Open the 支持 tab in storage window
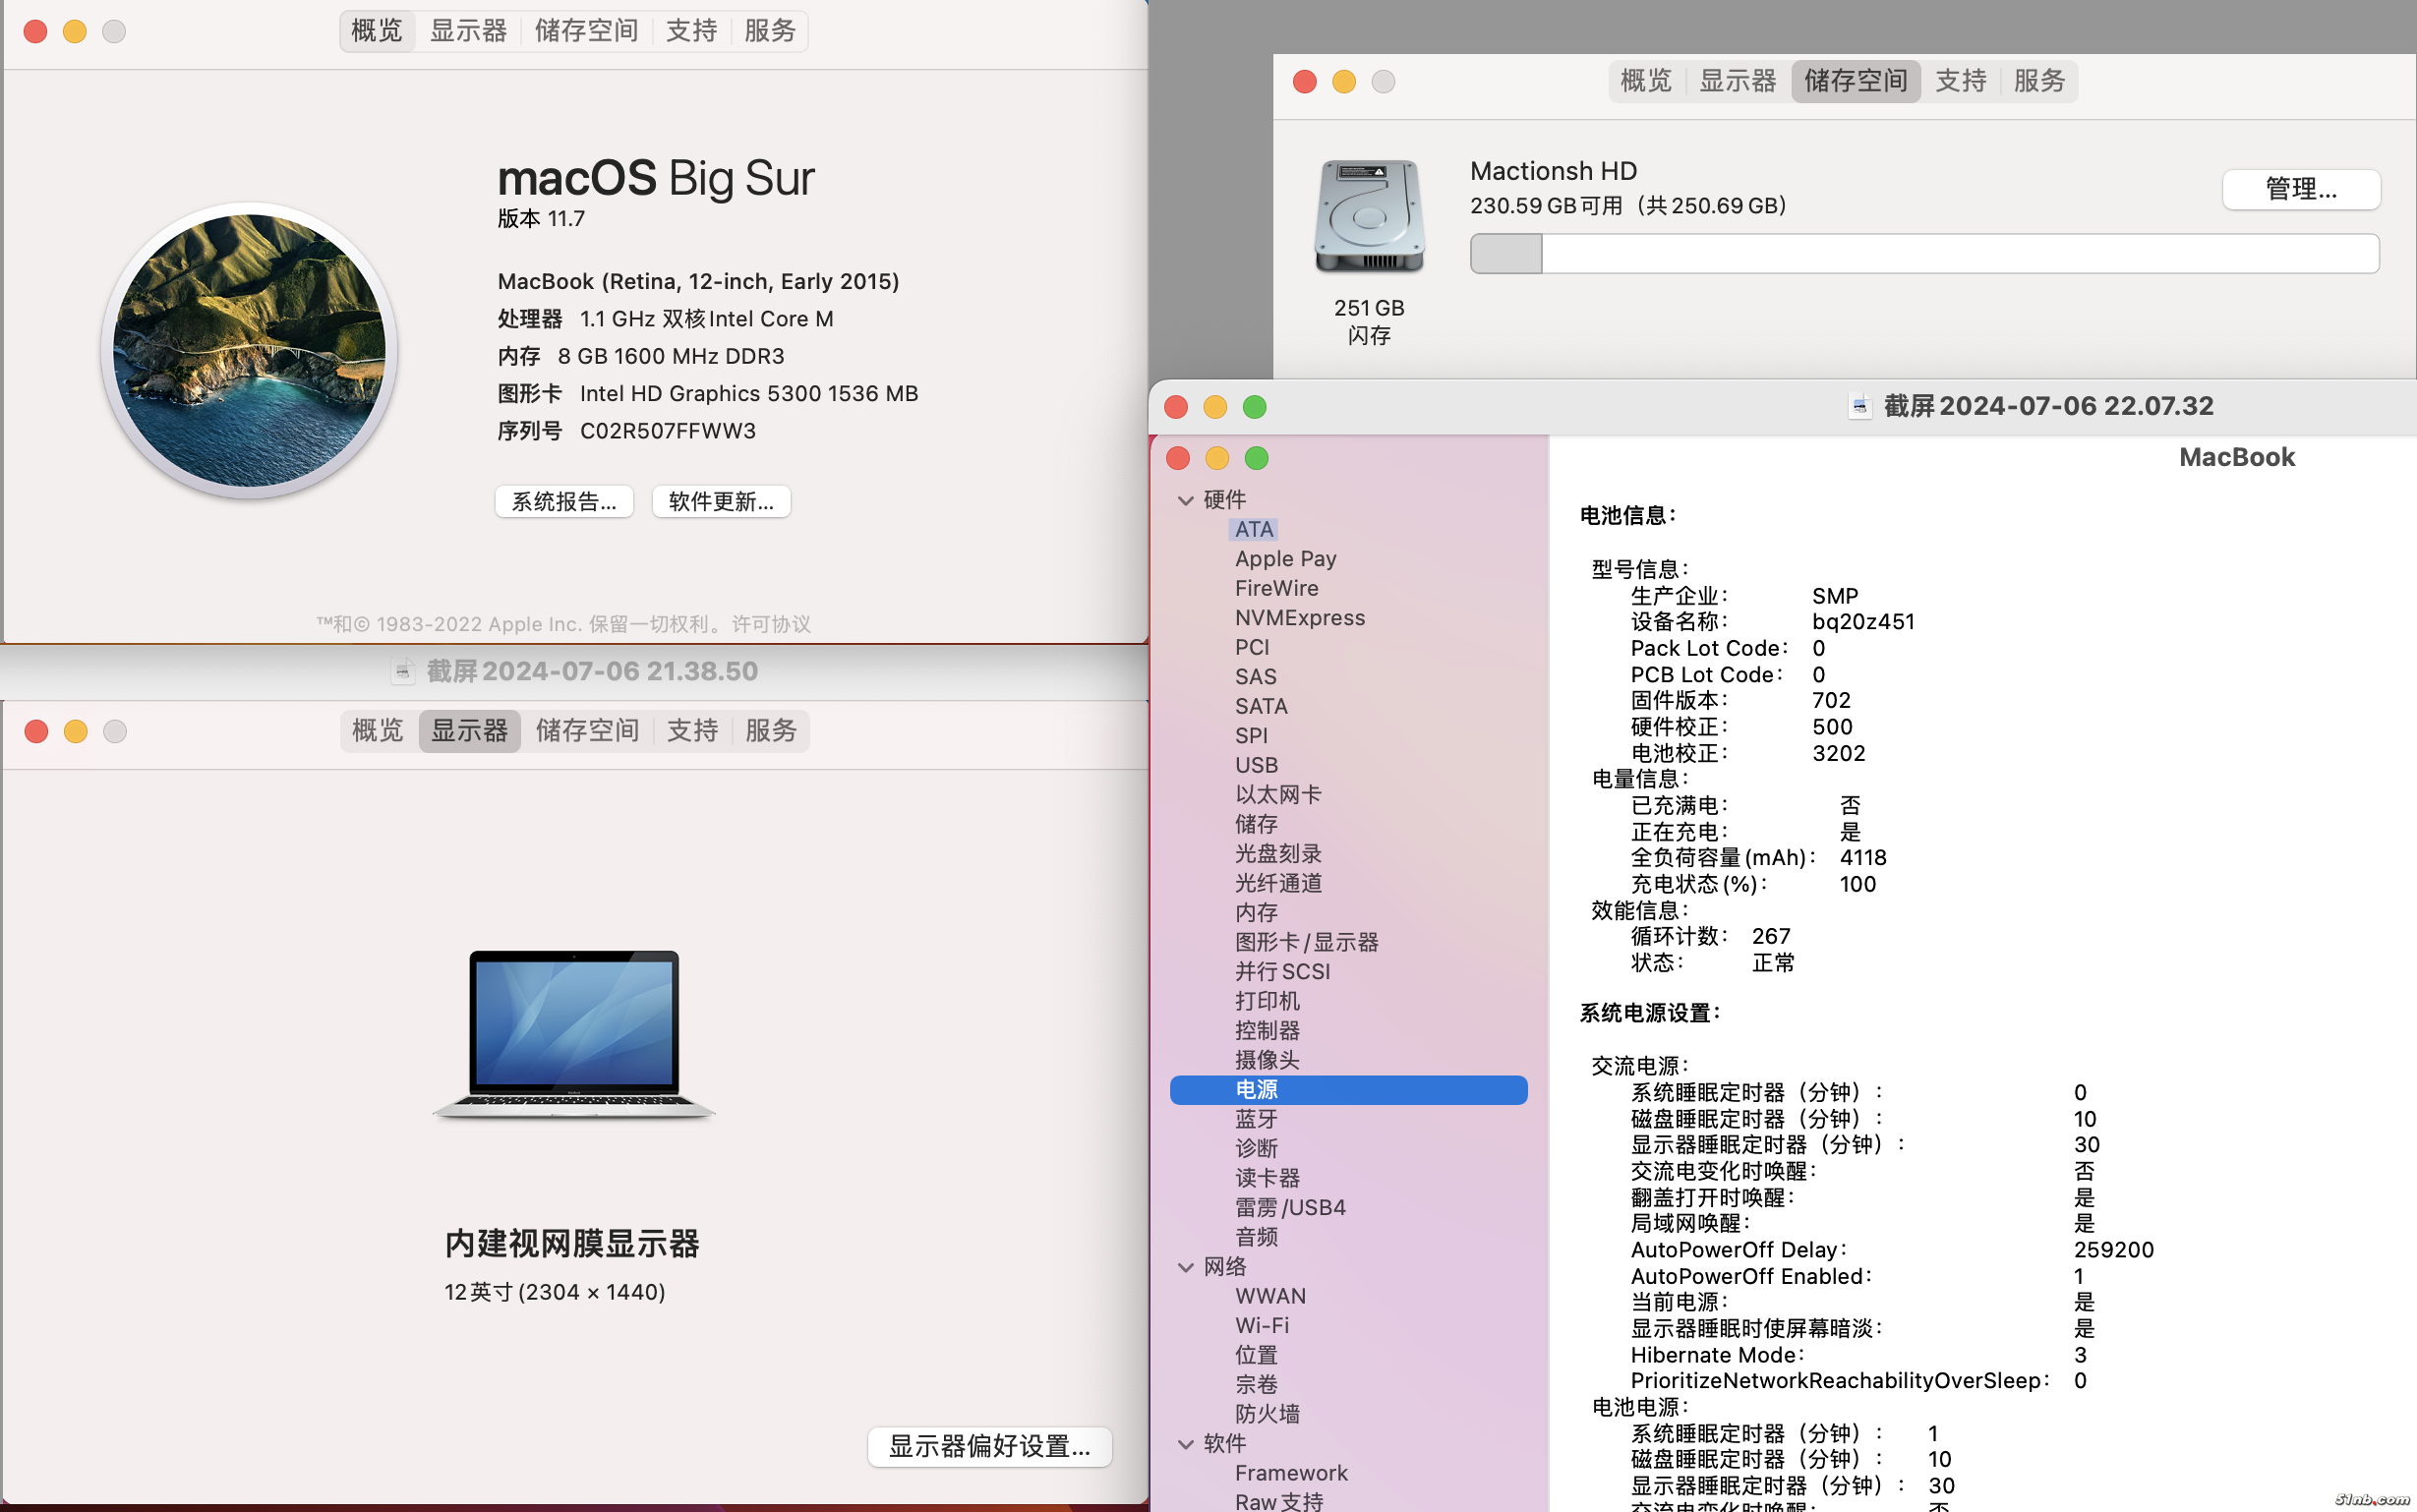 click(1959, 81)
